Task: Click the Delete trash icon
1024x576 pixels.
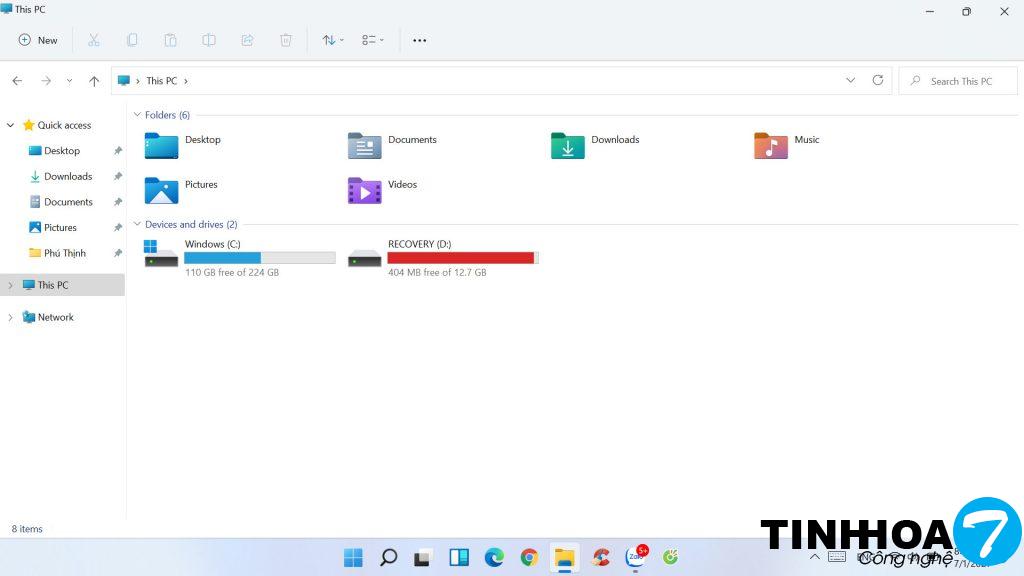Action: point(286,40)
